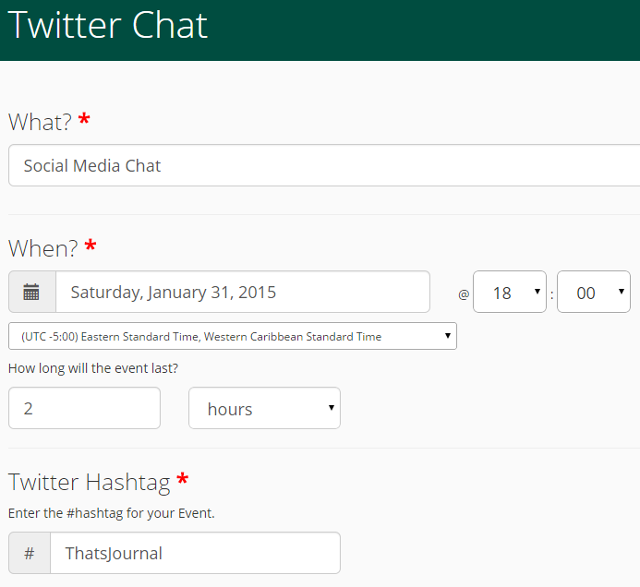
Task: Click the What? heading
Action: pyautogui.click(x=40, y=122)
